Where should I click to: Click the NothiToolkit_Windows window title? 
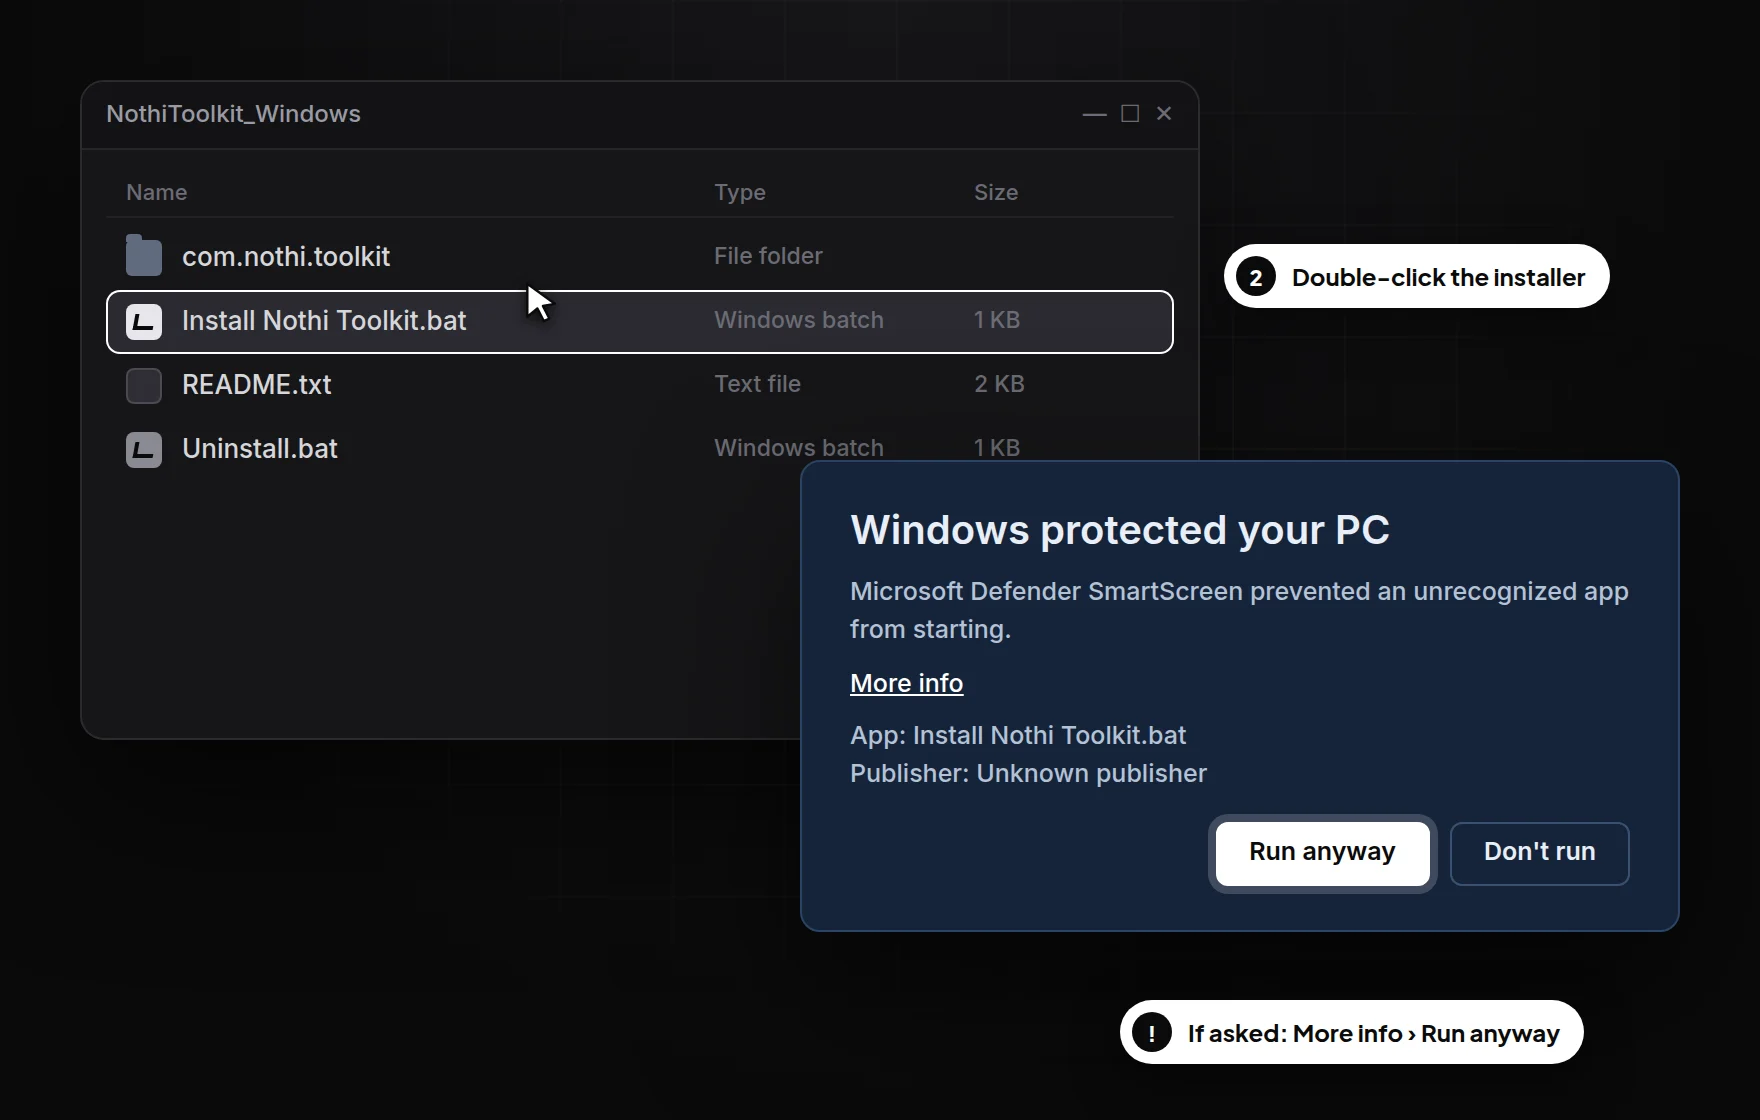(x=233, y=114)
